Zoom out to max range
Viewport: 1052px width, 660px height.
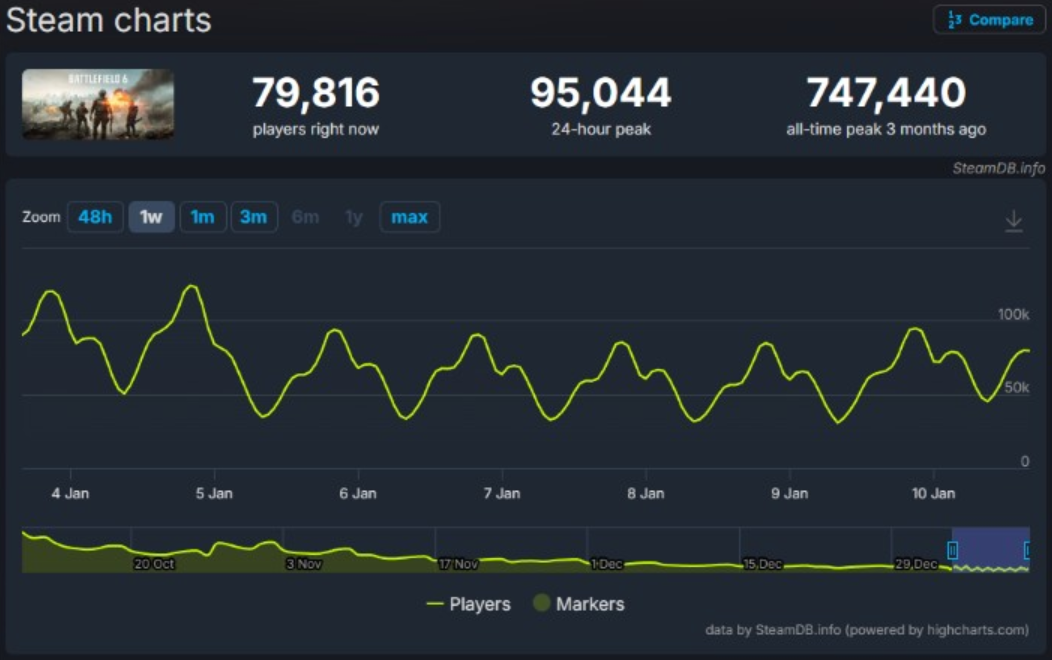point(409,217)
